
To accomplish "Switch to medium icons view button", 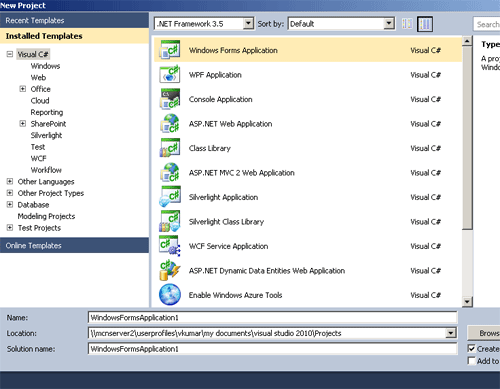I will pyautogui.click(x=425, y=24).
